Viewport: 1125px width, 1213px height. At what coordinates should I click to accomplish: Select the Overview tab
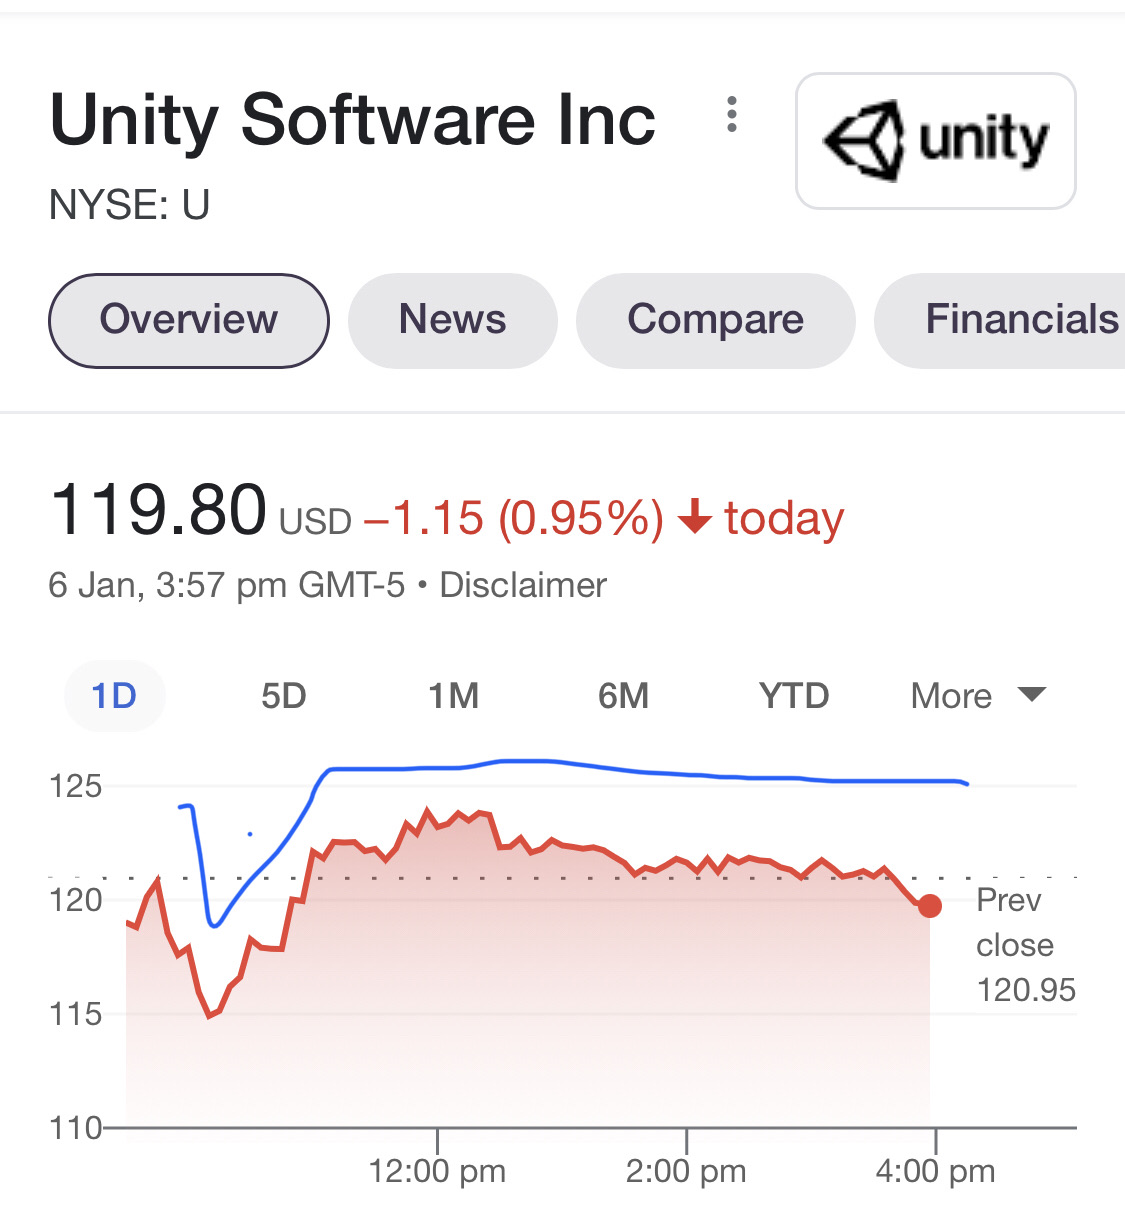coord(189,320)
